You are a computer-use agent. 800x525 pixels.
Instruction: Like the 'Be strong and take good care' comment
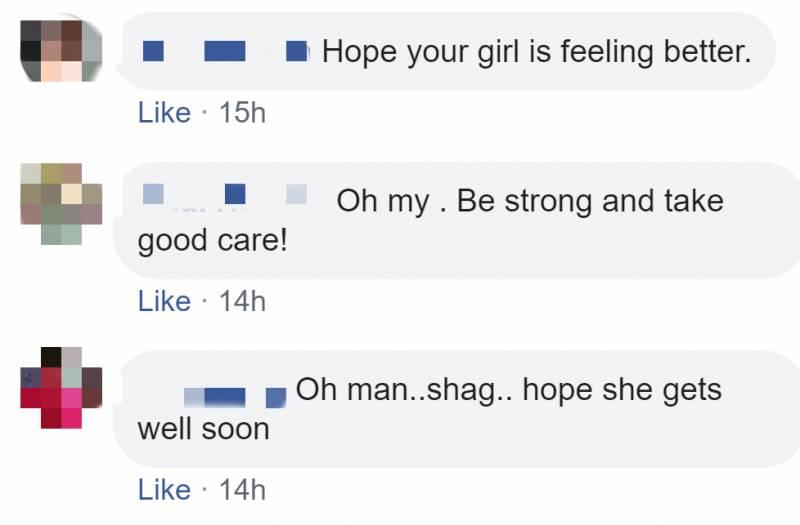pos(164,301)
